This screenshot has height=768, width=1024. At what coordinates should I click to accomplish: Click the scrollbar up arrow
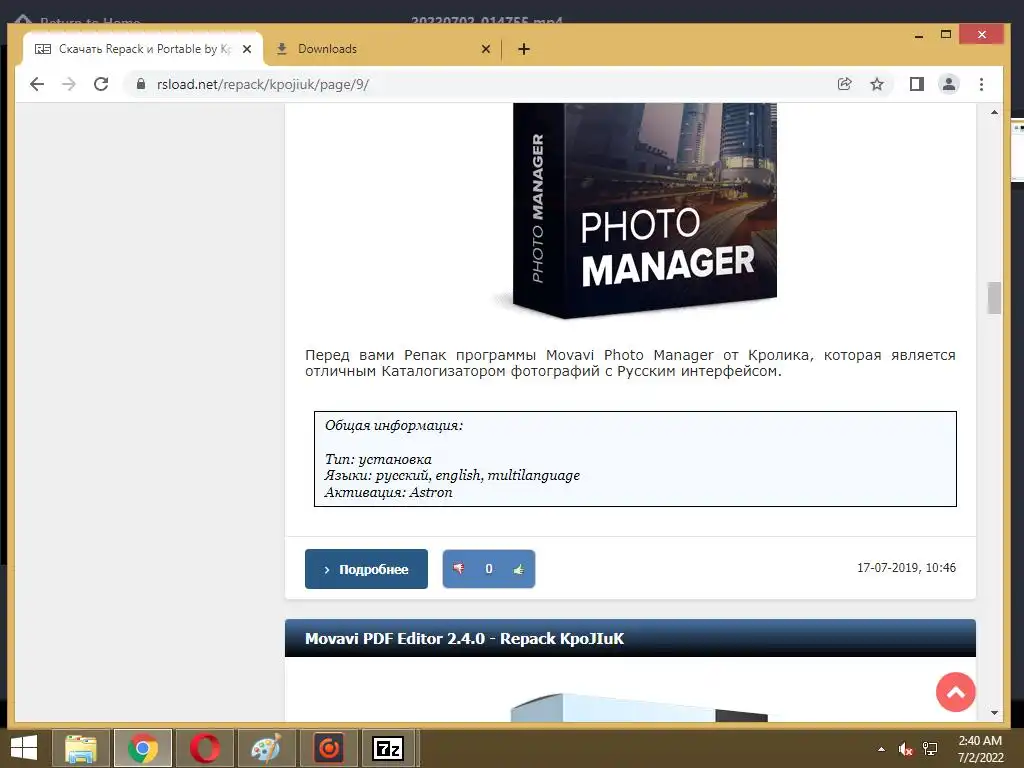[x=994, y=112]
